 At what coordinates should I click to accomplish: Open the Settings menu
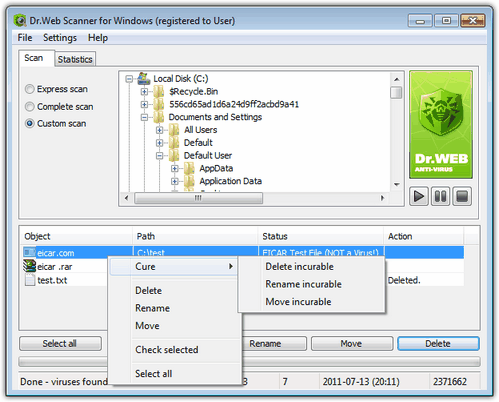[60, 38]
